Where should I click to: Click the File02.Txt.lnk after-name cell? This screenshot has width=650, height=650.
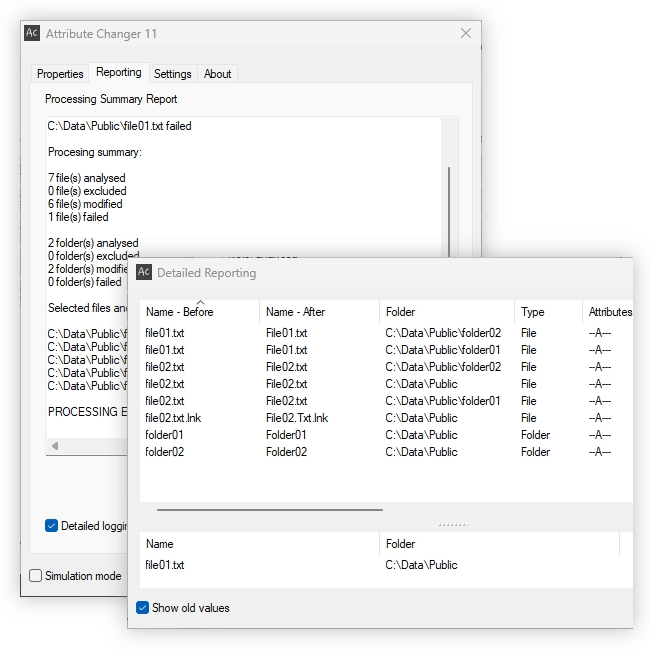[297, 418]
